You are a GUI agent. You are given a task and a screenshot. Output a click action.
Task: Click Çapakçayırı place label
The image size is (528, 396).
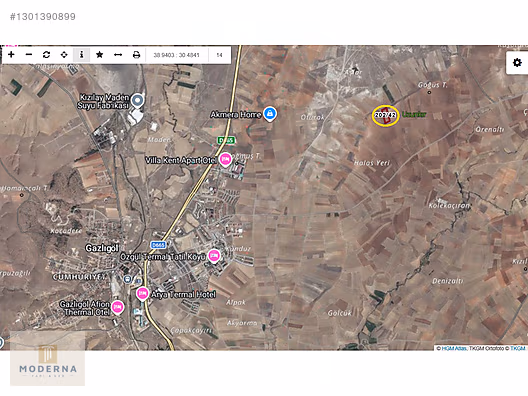pos(191,330)
